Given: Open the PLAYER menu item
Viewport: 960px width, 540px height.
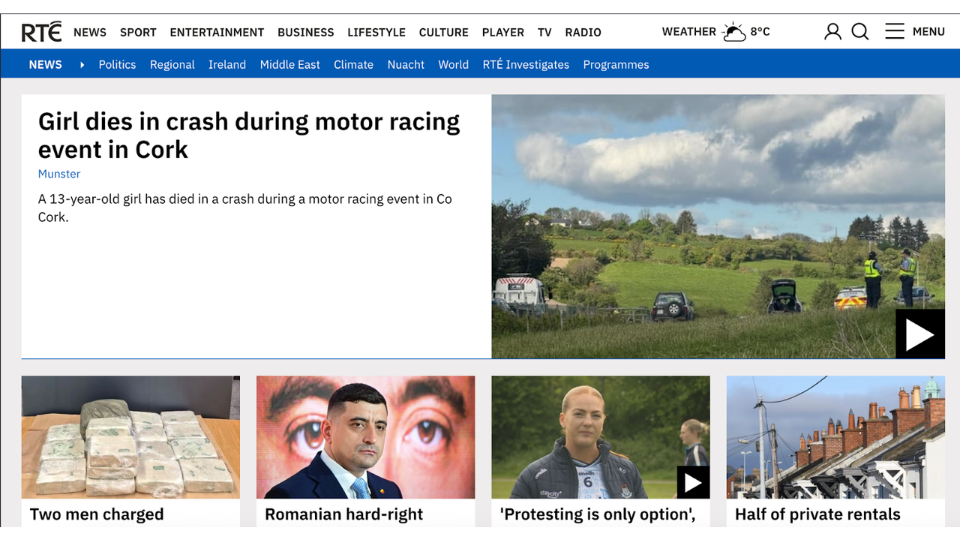Looking at the screenshot, I should point(503,32).
